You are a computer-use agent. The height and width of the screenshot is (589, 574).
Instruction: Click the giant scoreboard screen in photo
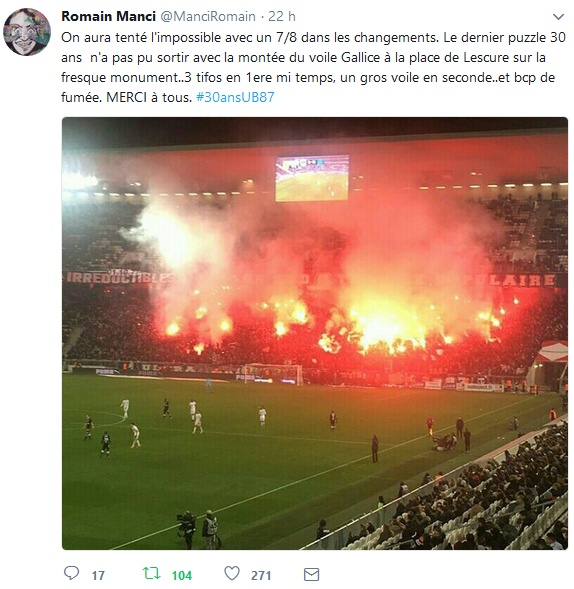pyautogui.click(x=312, y=178)
